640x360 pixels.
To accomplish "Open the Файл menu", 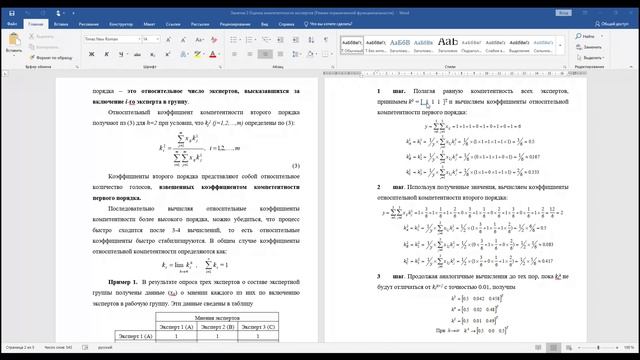I will pyautogui.click(x=12, y=24).
